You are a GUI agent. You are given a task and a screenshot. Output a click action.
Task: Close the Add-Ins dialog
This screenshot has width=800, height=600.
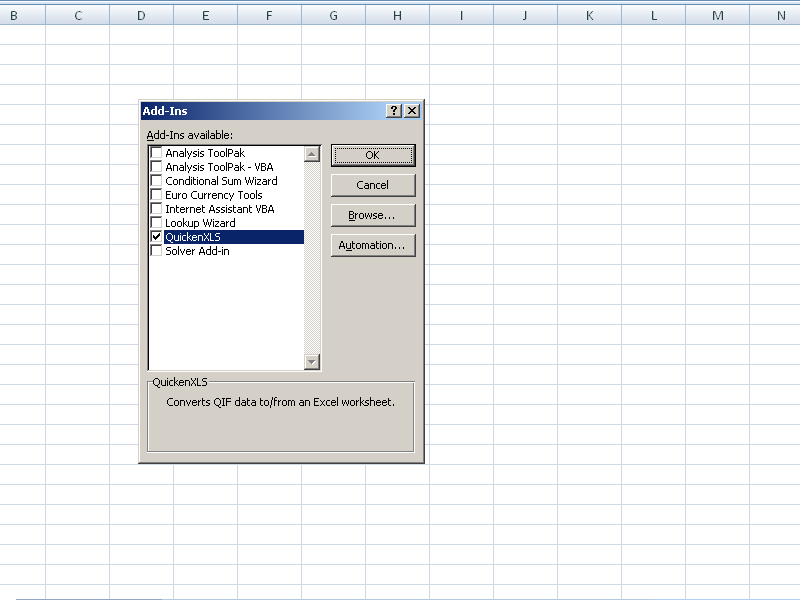click(x=412, y=111)
